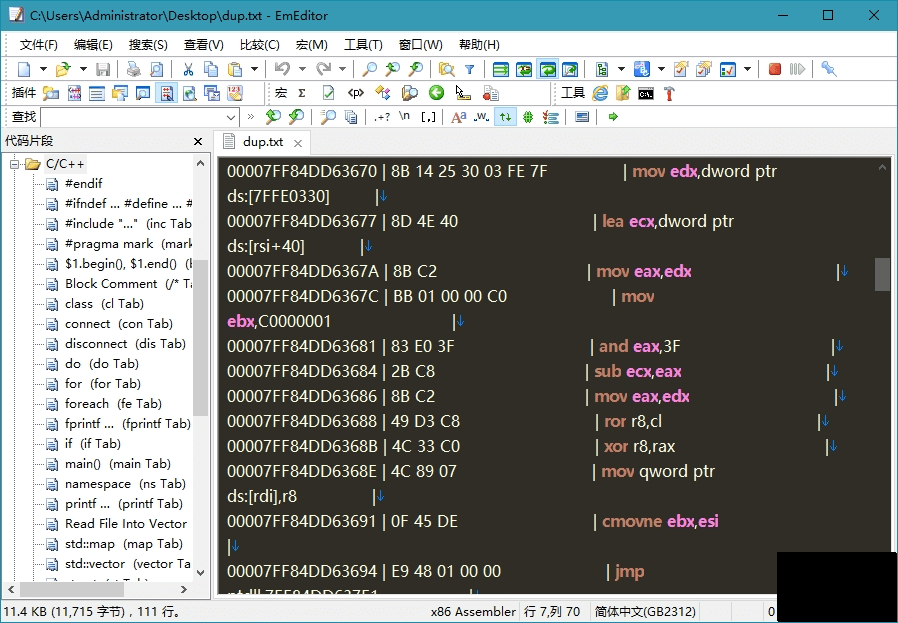898x623 pixels.
Task: Click the paste clipboard icon
Action: click(235, 69)
